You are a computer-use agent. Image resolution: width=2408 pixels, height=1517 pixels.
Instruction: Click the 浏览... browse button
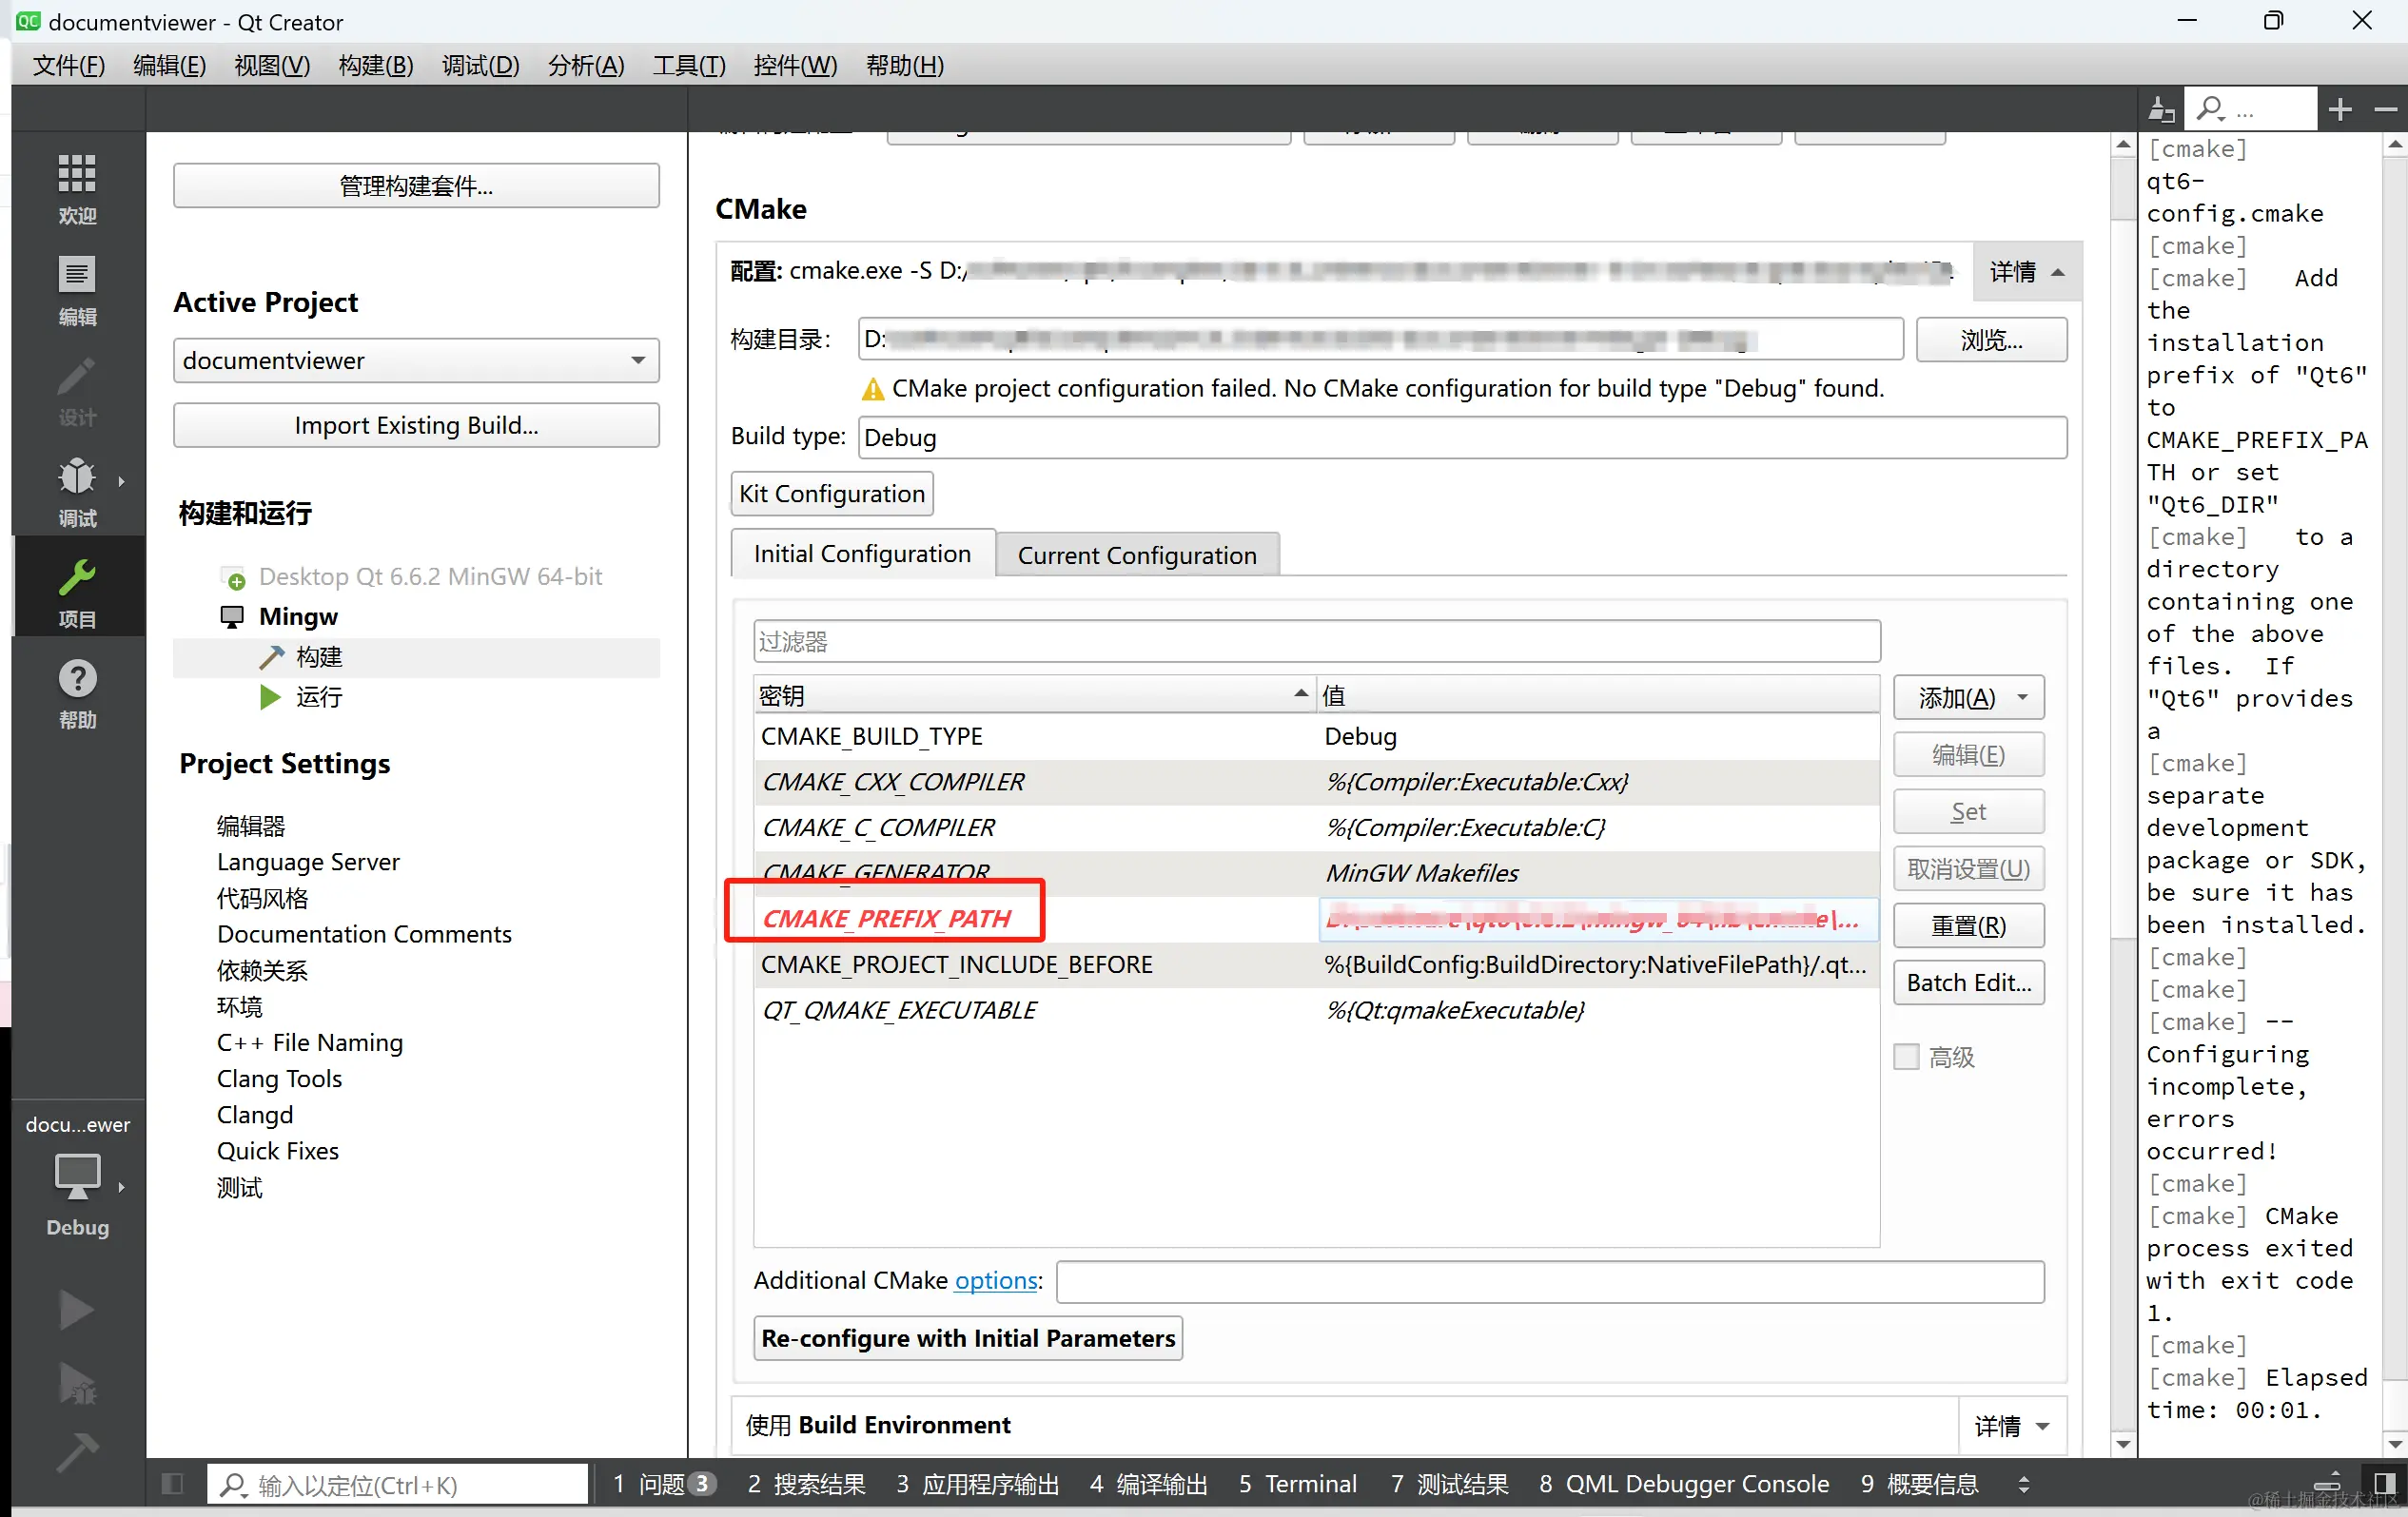point(1991,340)
